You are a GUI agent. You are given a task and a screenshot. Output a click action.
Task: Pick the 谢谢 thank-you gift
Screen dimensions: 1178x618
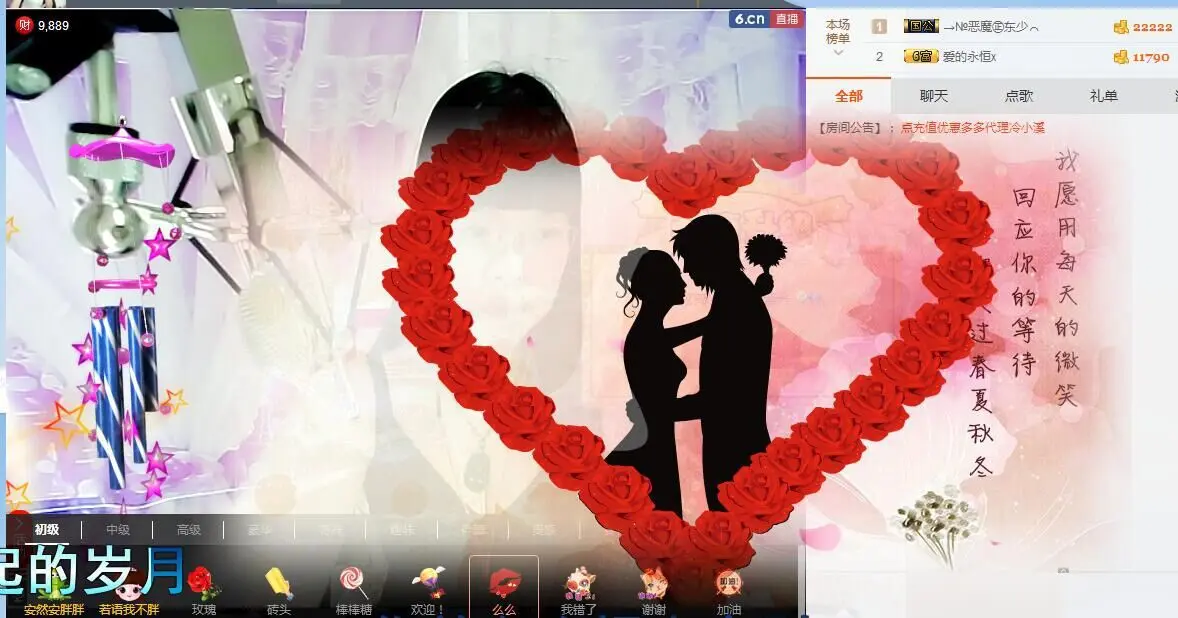(x=654, y=590)
